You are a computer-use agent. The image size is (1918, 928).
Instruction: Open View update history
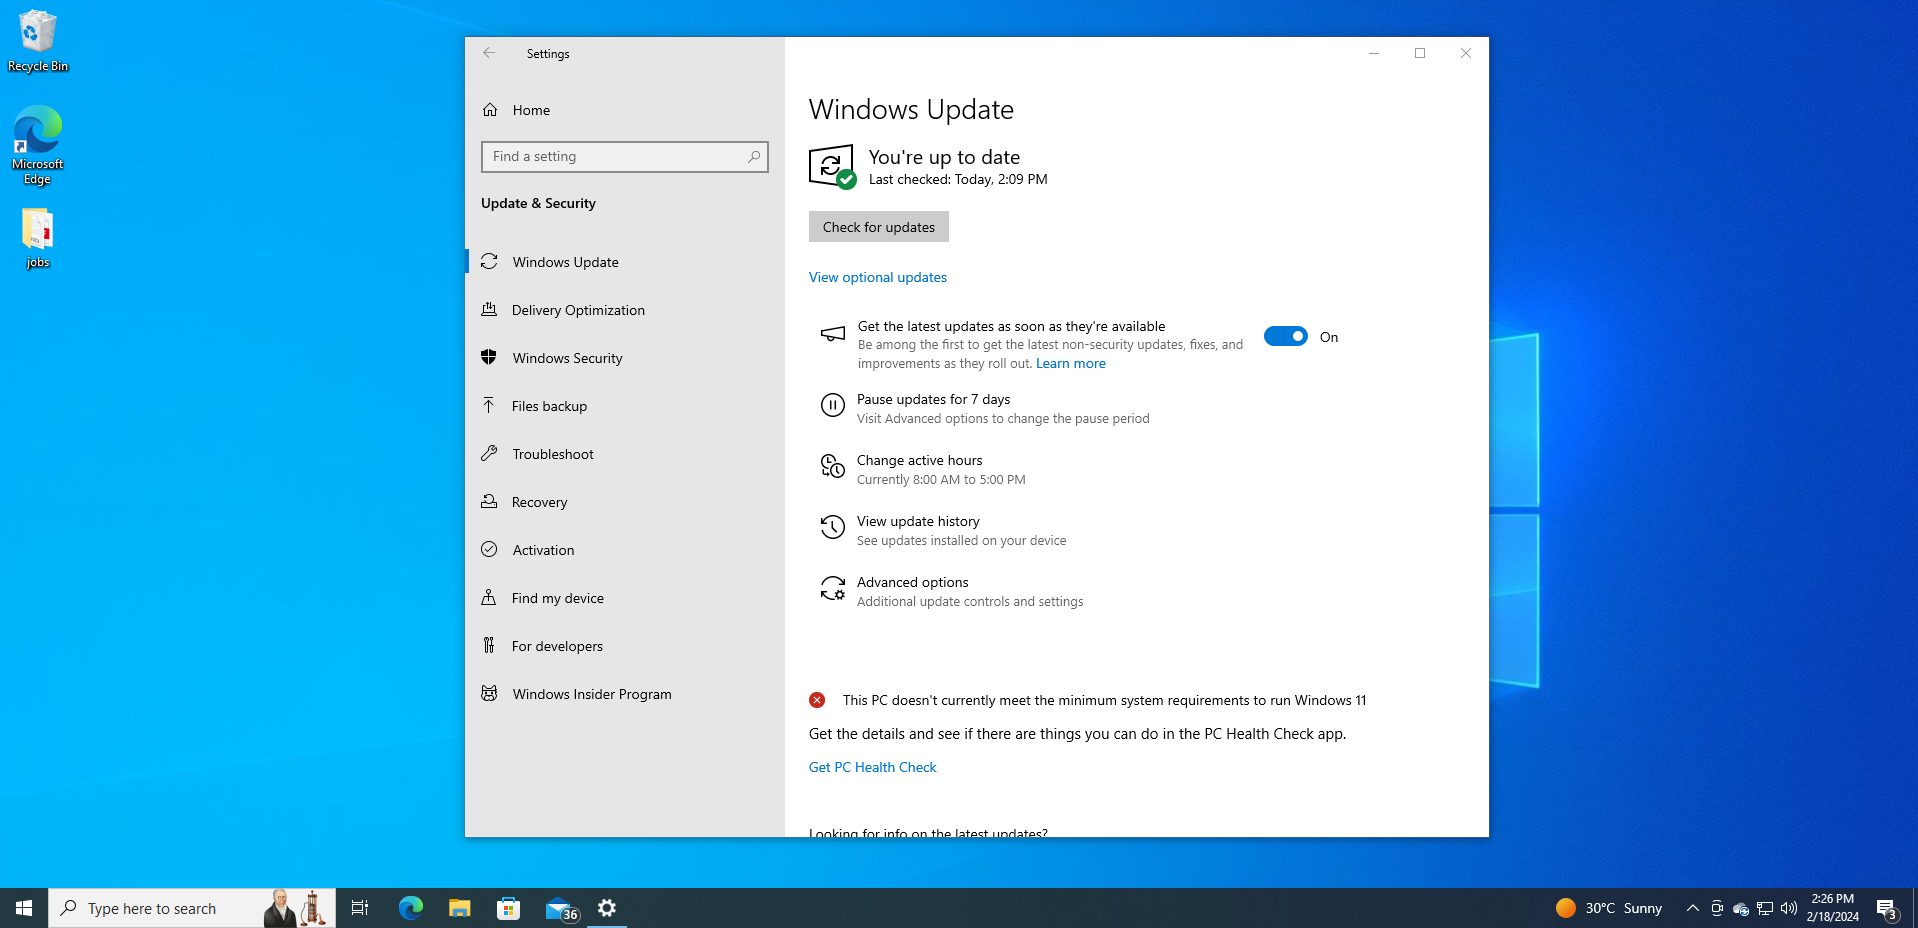click(918, 521)
